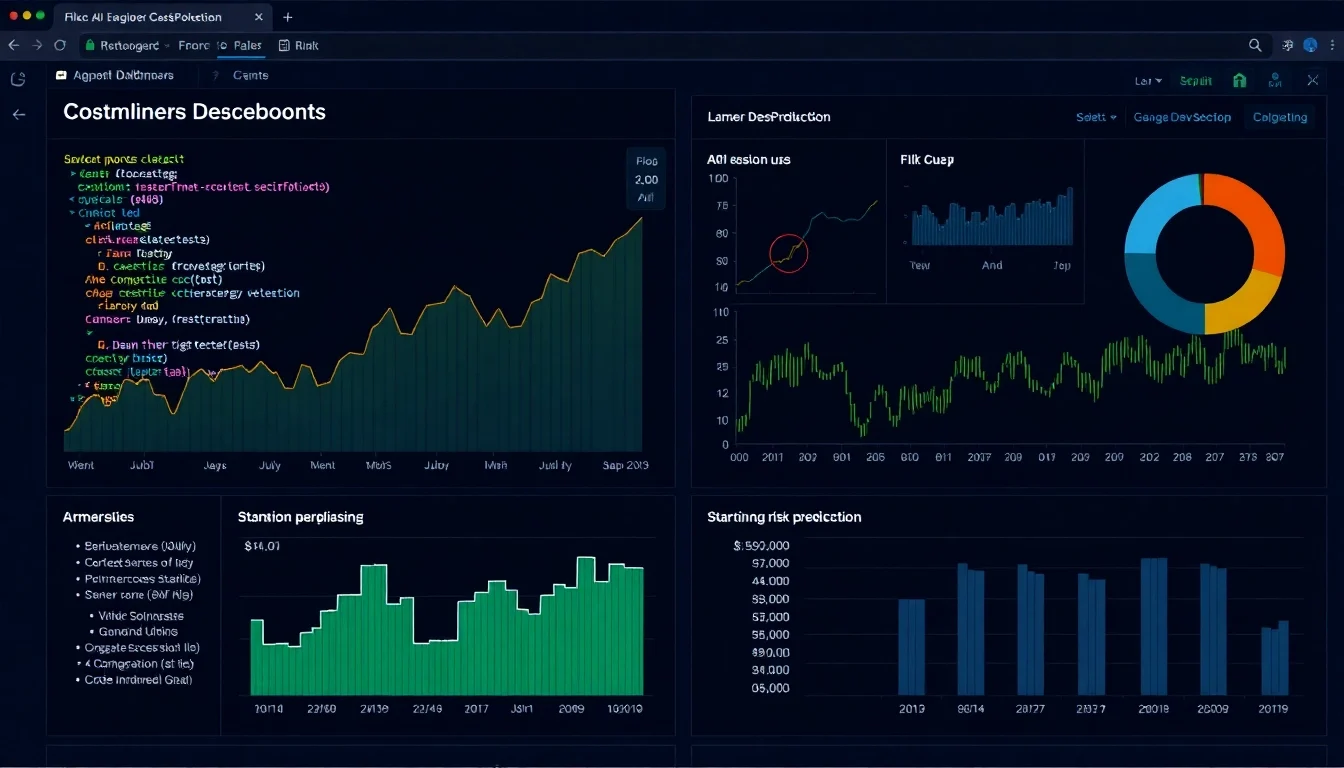Image resolution: width=1344 pixels, height=768 pixels.
Task: Open the browser extensions icon
Action: pos(1287,45)
